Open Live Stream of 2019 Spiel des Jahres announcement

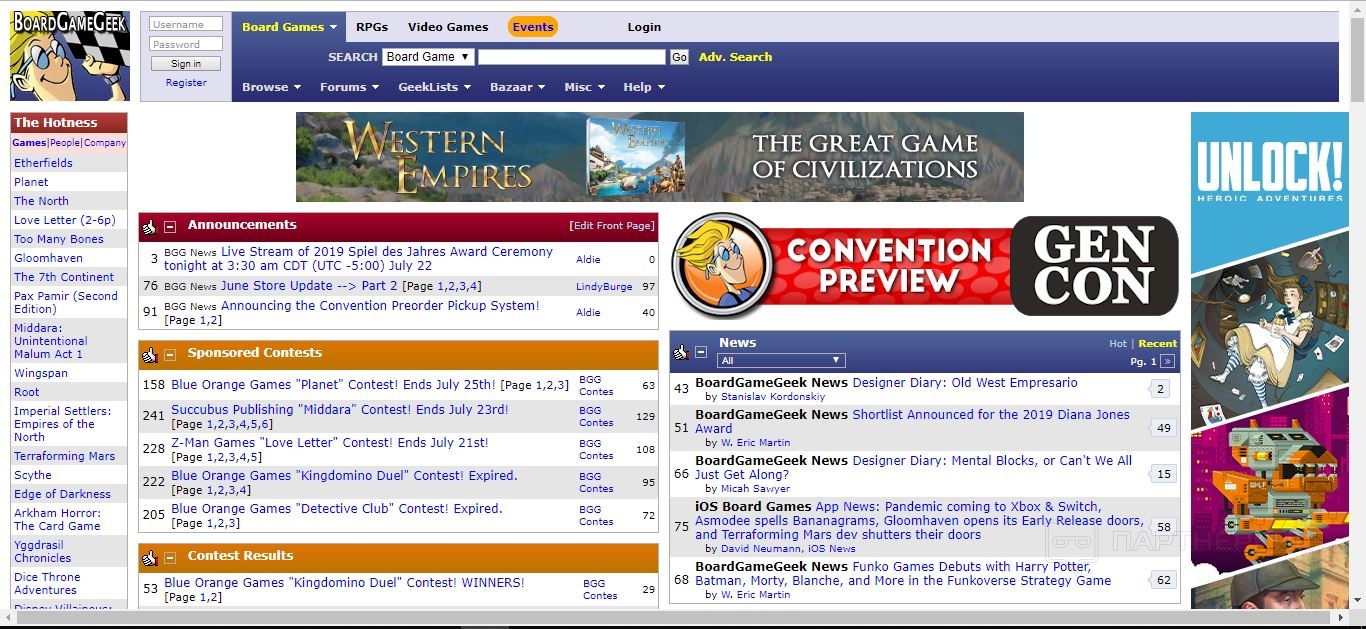coord(358,259)
